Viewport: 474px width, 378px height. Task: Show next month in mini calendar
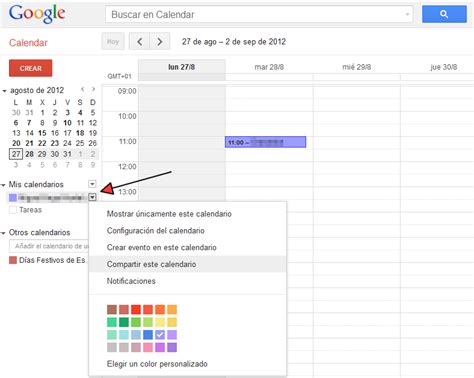click(93, 89)
